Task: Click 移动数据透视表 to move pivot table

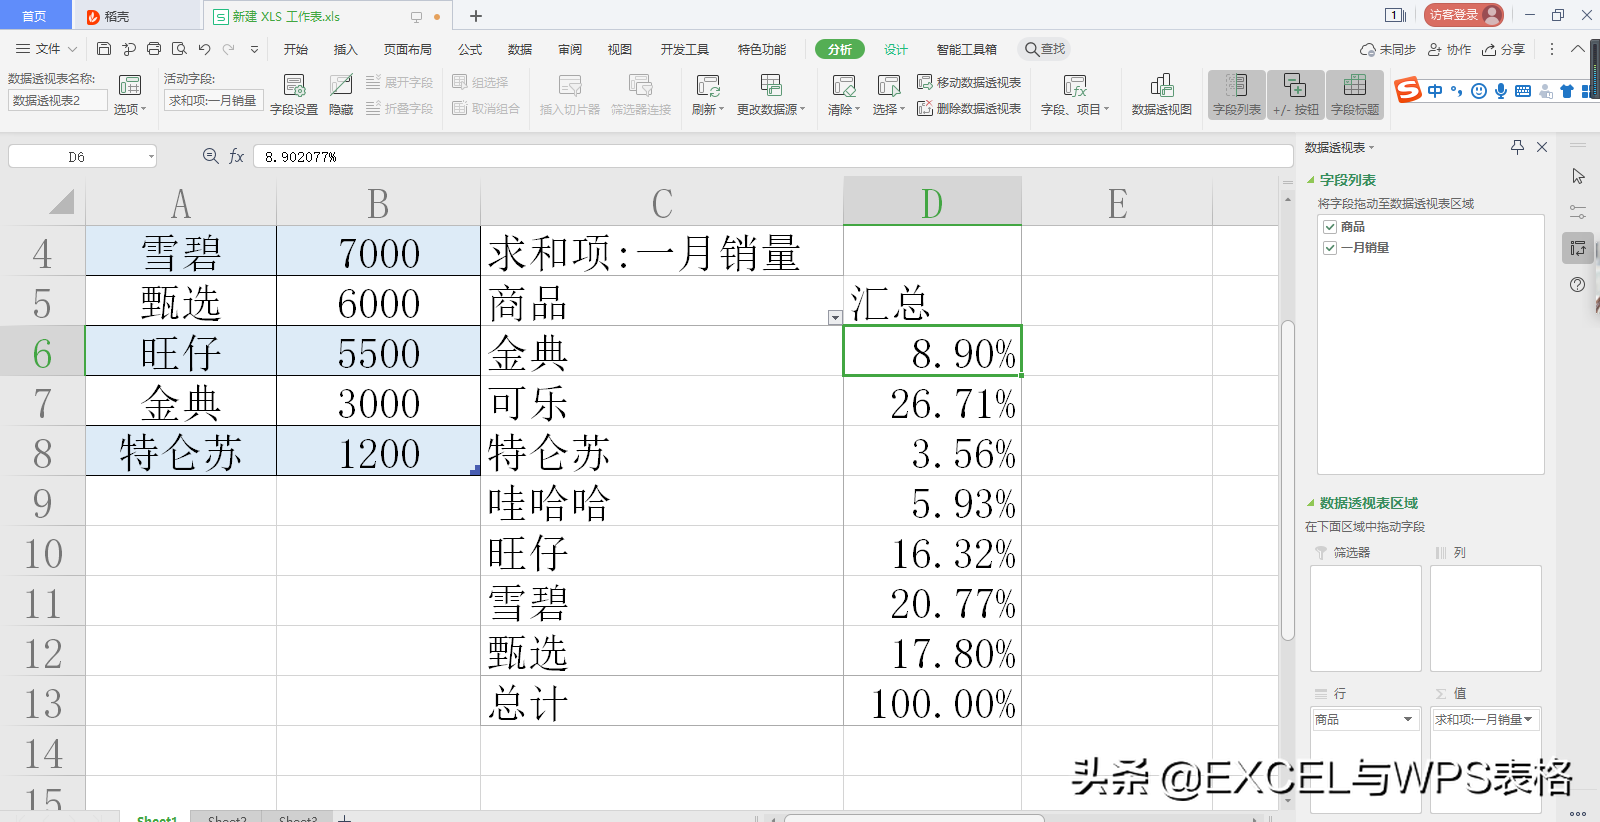Action: pos(969,82)
